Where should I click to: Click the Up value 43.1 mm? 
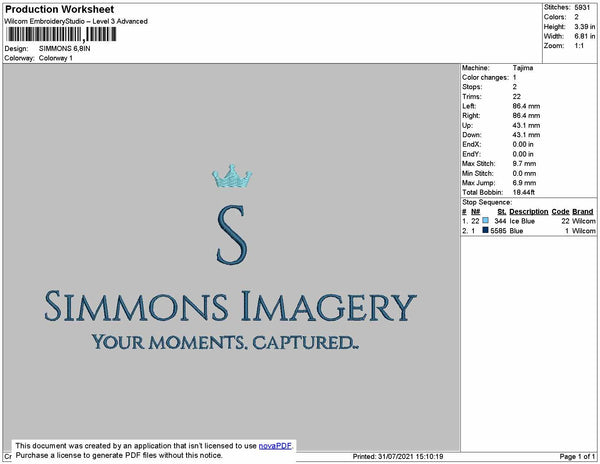[x=526, y=125]
